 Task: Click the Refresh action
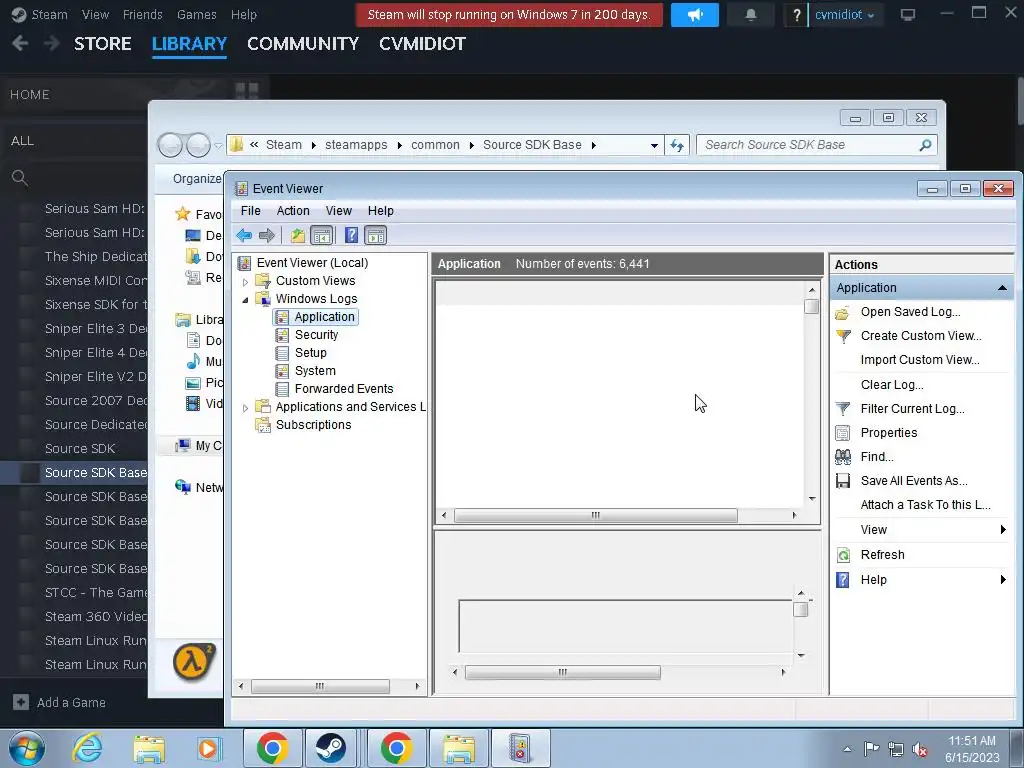pyautogui.click(x=882, y=554)
